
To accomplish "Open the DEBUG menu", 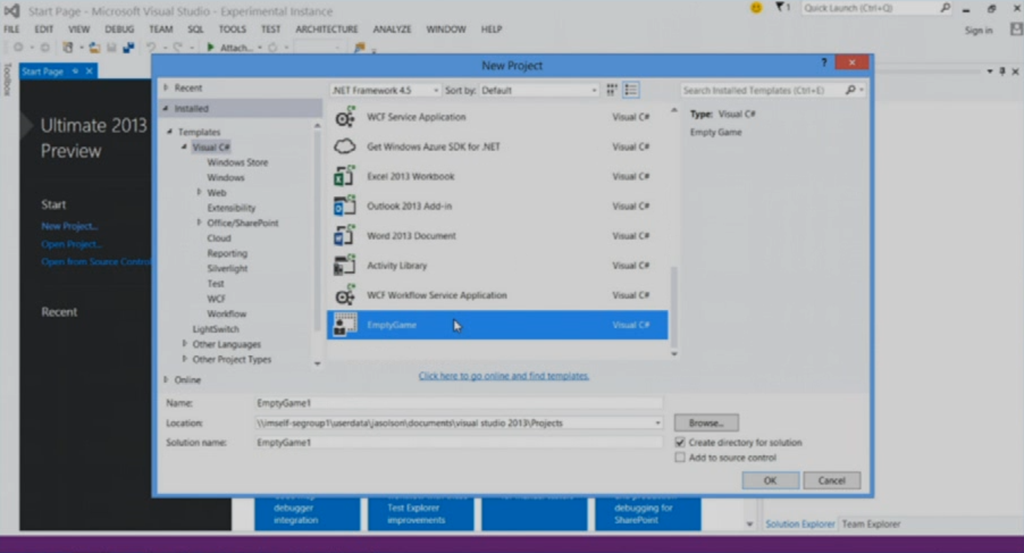I will click(120, 29).
